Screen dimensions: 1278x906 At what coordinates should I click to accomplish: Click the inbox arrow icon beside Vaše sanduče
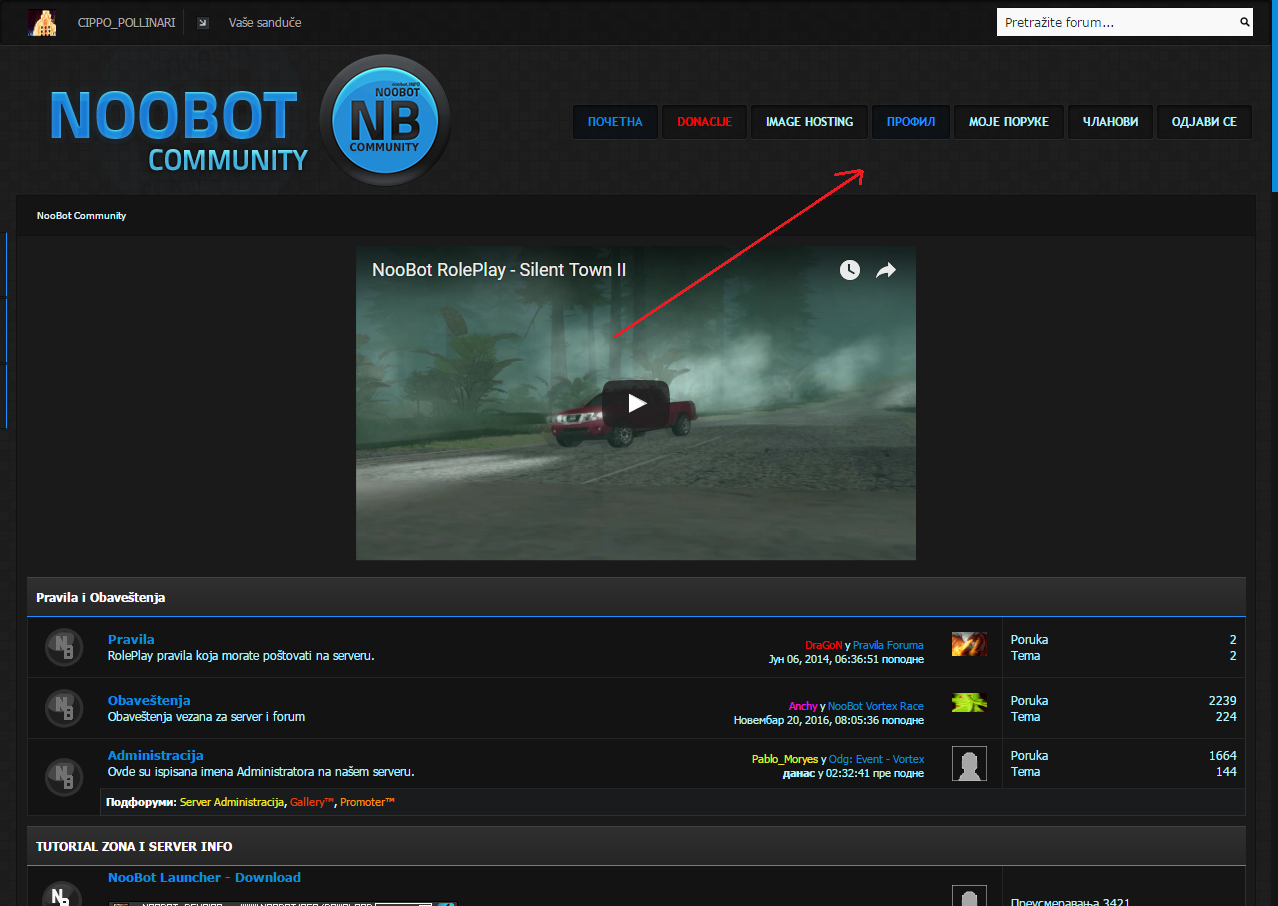click(203, 23)
